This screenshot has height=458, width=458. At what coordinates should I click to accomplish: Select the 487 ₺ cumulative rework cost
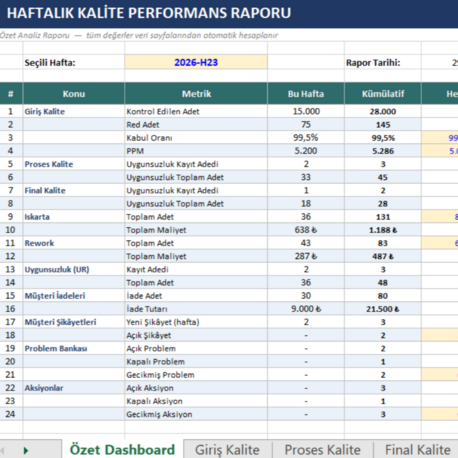(x=383, y=256)
